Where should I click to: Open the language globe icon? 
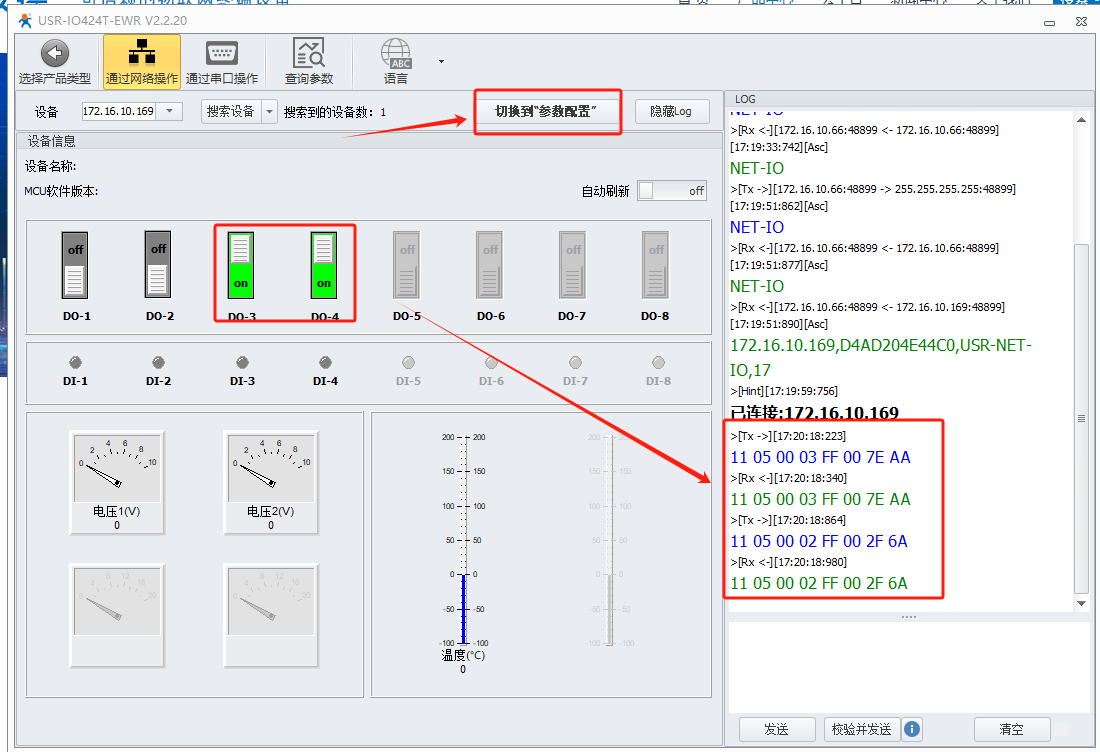pos(396,54)
